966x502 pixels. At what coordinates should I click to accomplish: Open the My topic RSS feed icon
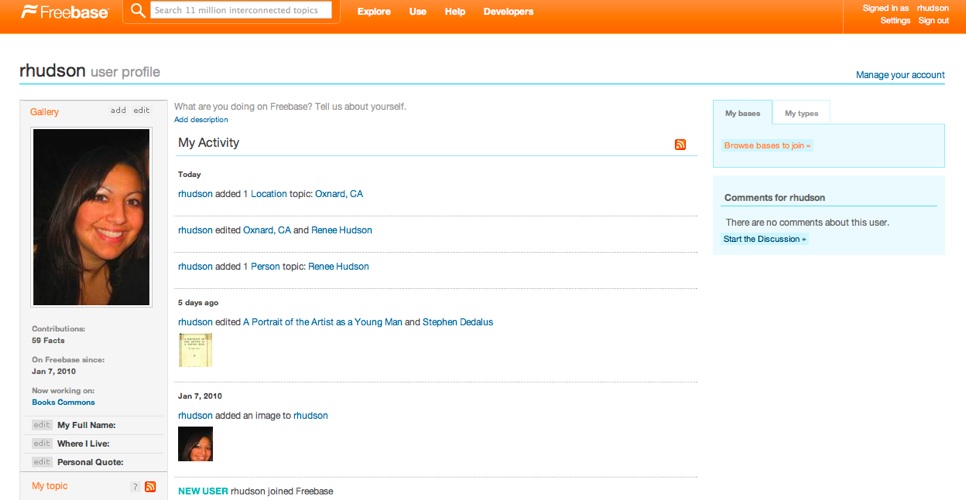150,487
